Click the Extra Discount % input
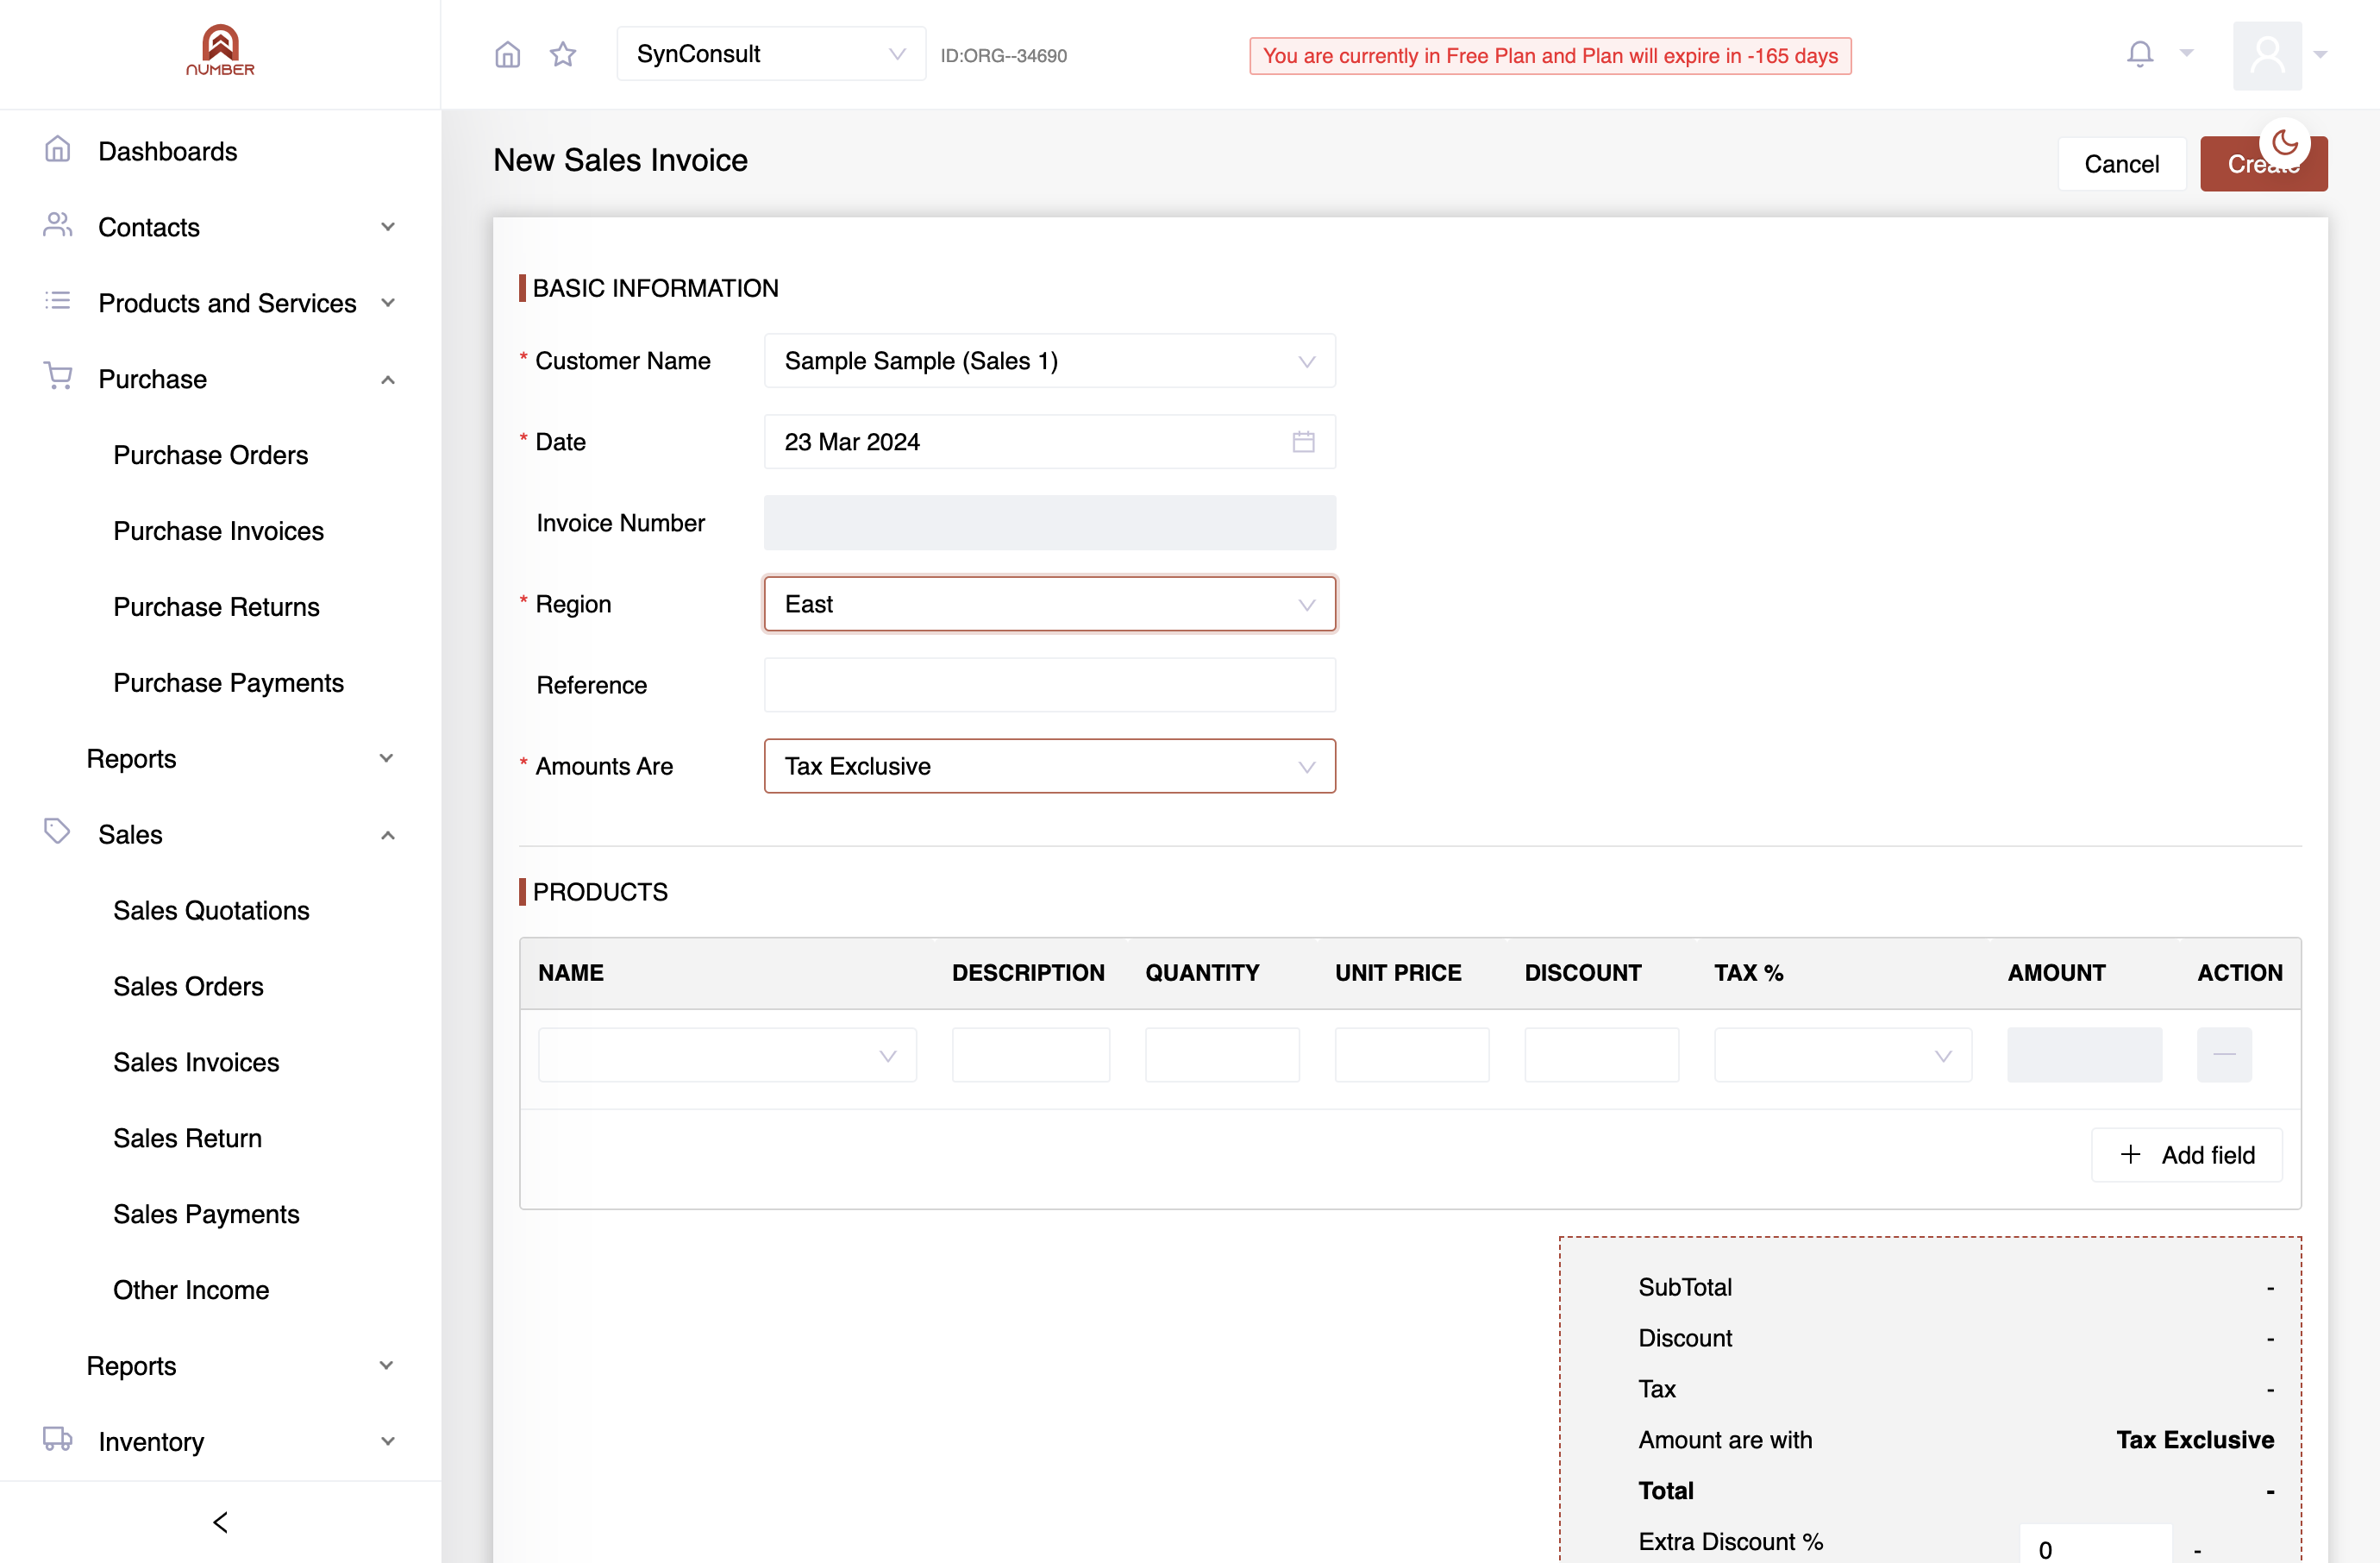 pos(2095,1545)
